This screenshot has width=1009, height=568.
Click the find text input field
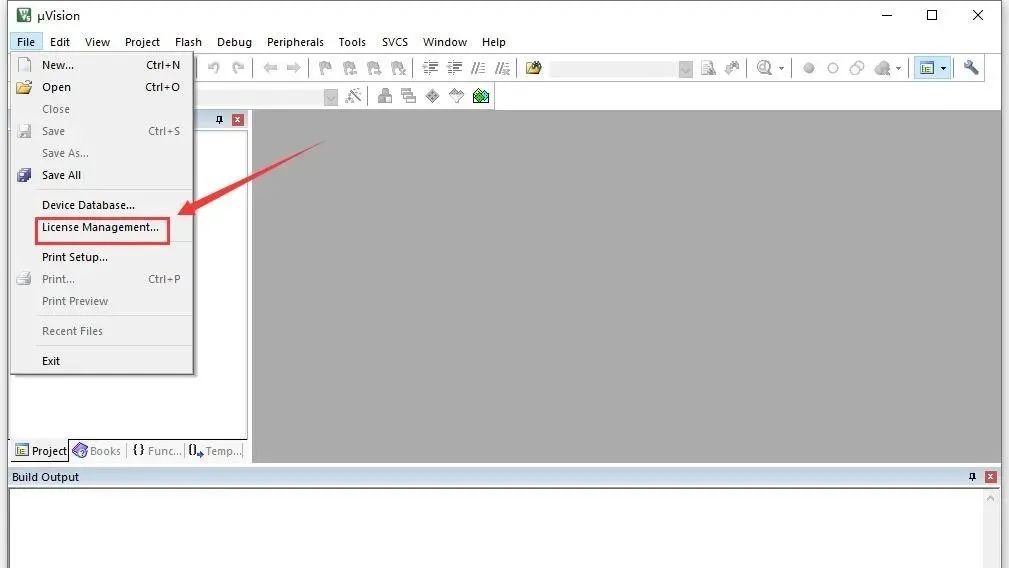pyautogui.click(x=614, y=69)
